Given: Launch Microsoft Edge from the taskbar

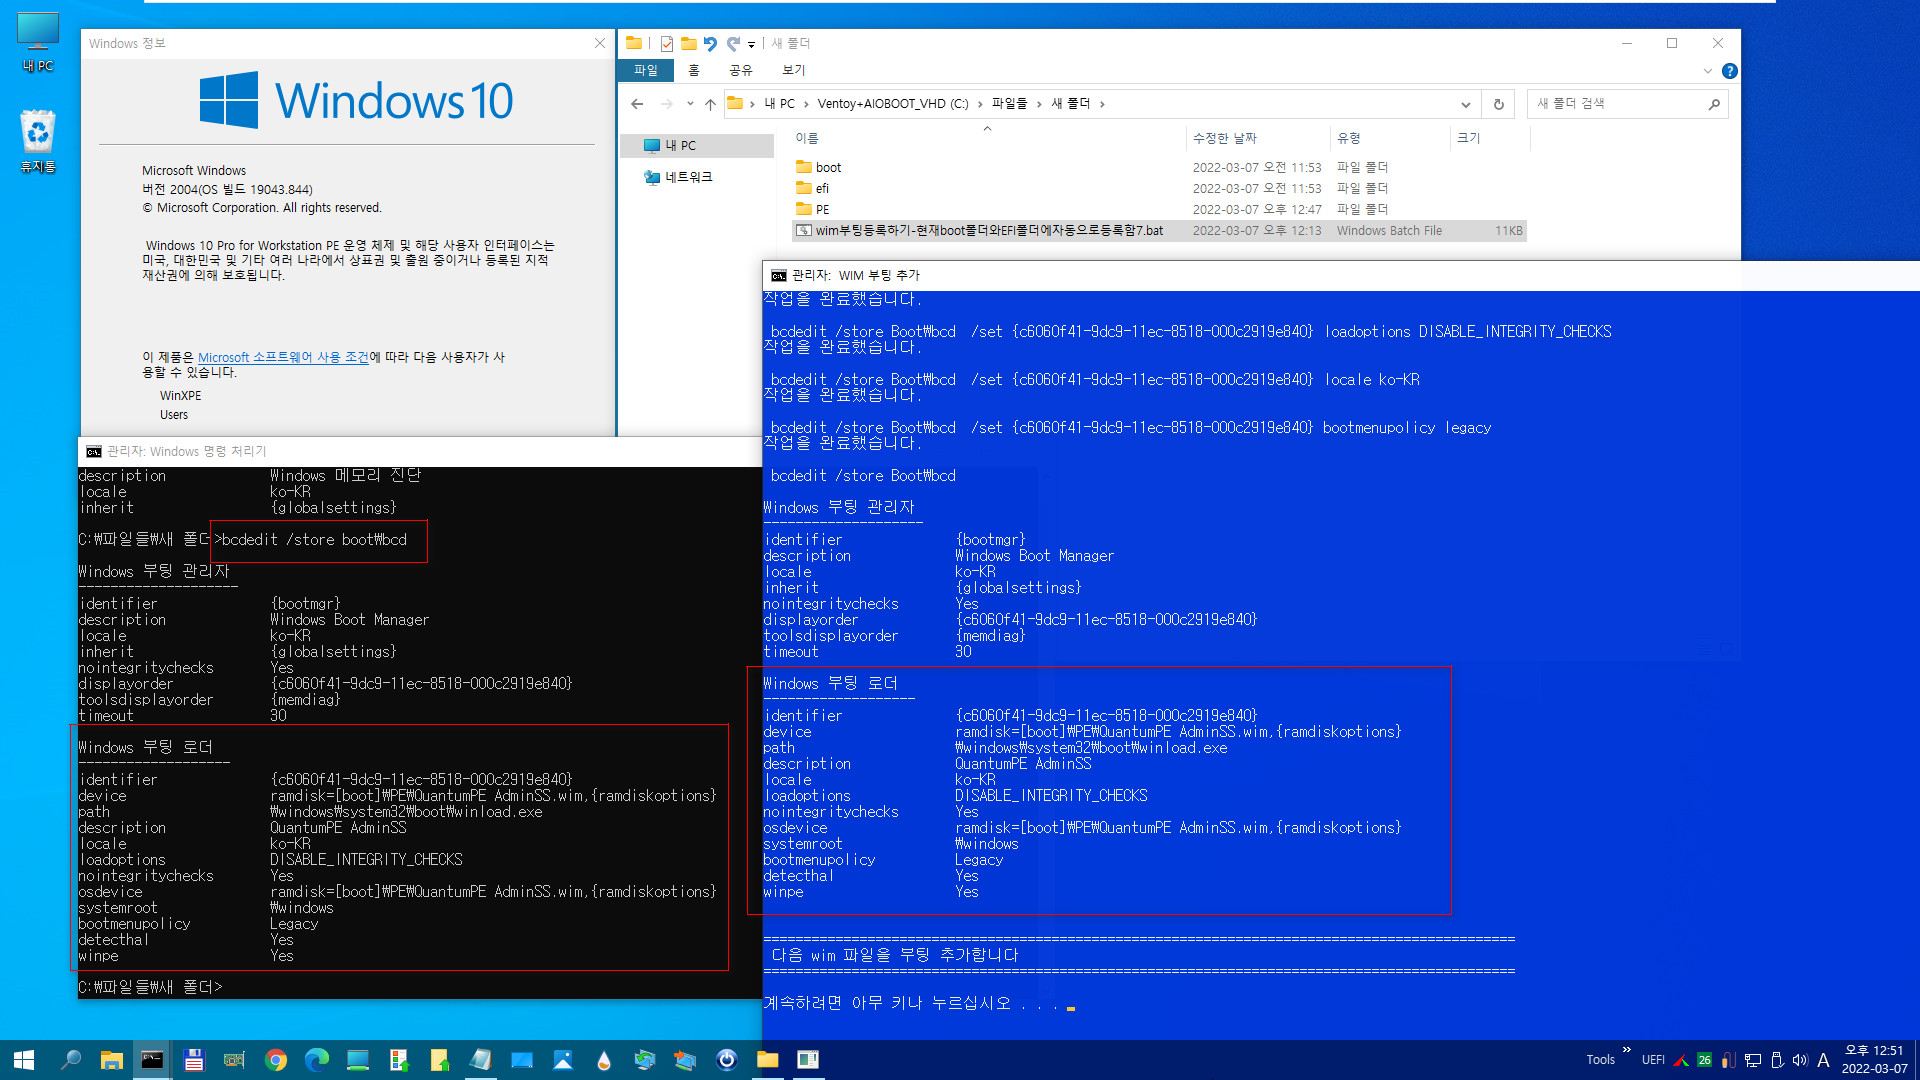Looking at the screenshot, I should point(317,1060).
